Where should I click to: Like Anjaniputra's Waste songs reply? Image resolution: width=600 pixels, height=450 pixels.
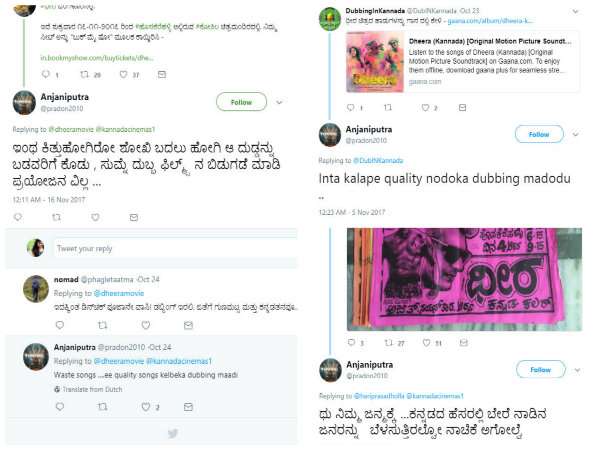click(145, 407)
